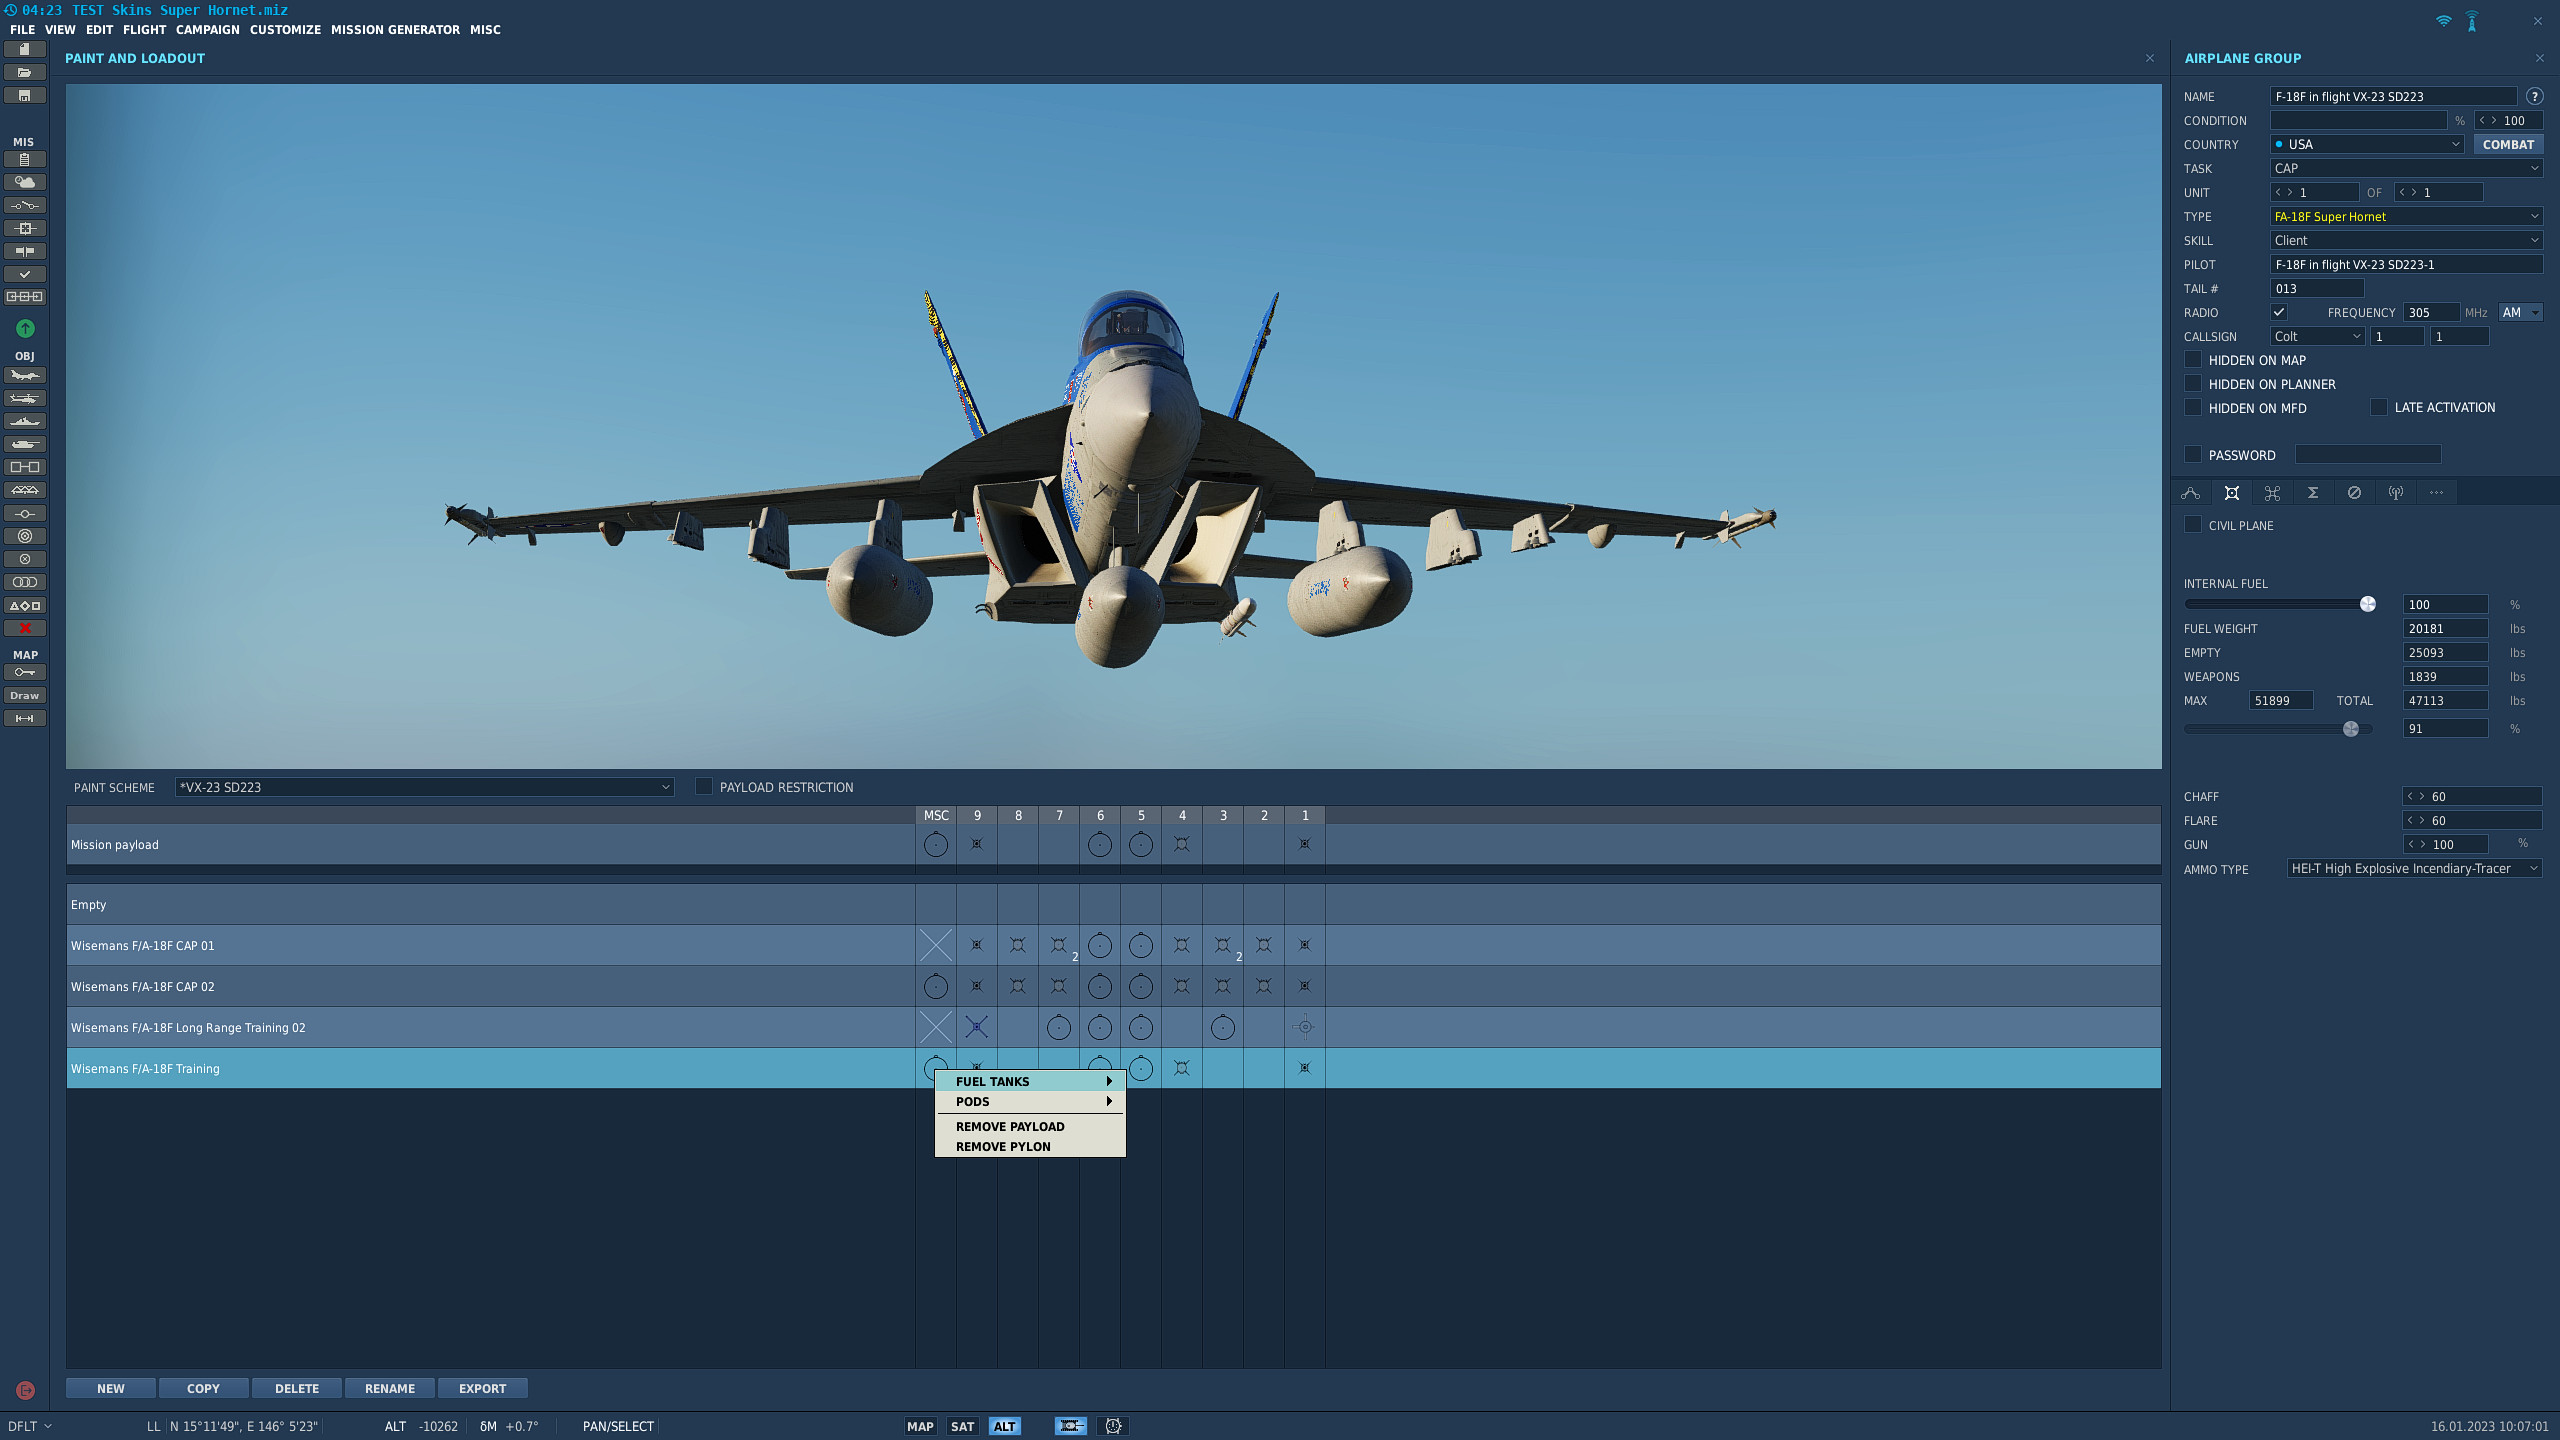Enable the Payload Restriction checkbox
The height and width of the screenshot is (1440, 2560).
click(x=704, y=787)
